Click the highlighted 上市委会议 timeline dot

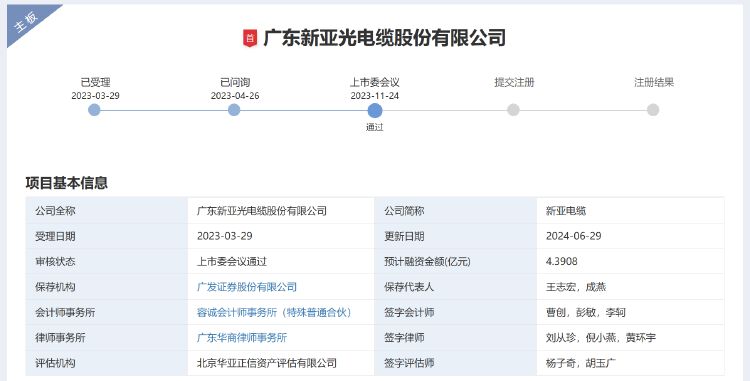pyautogui.click(x=375, y=110)
